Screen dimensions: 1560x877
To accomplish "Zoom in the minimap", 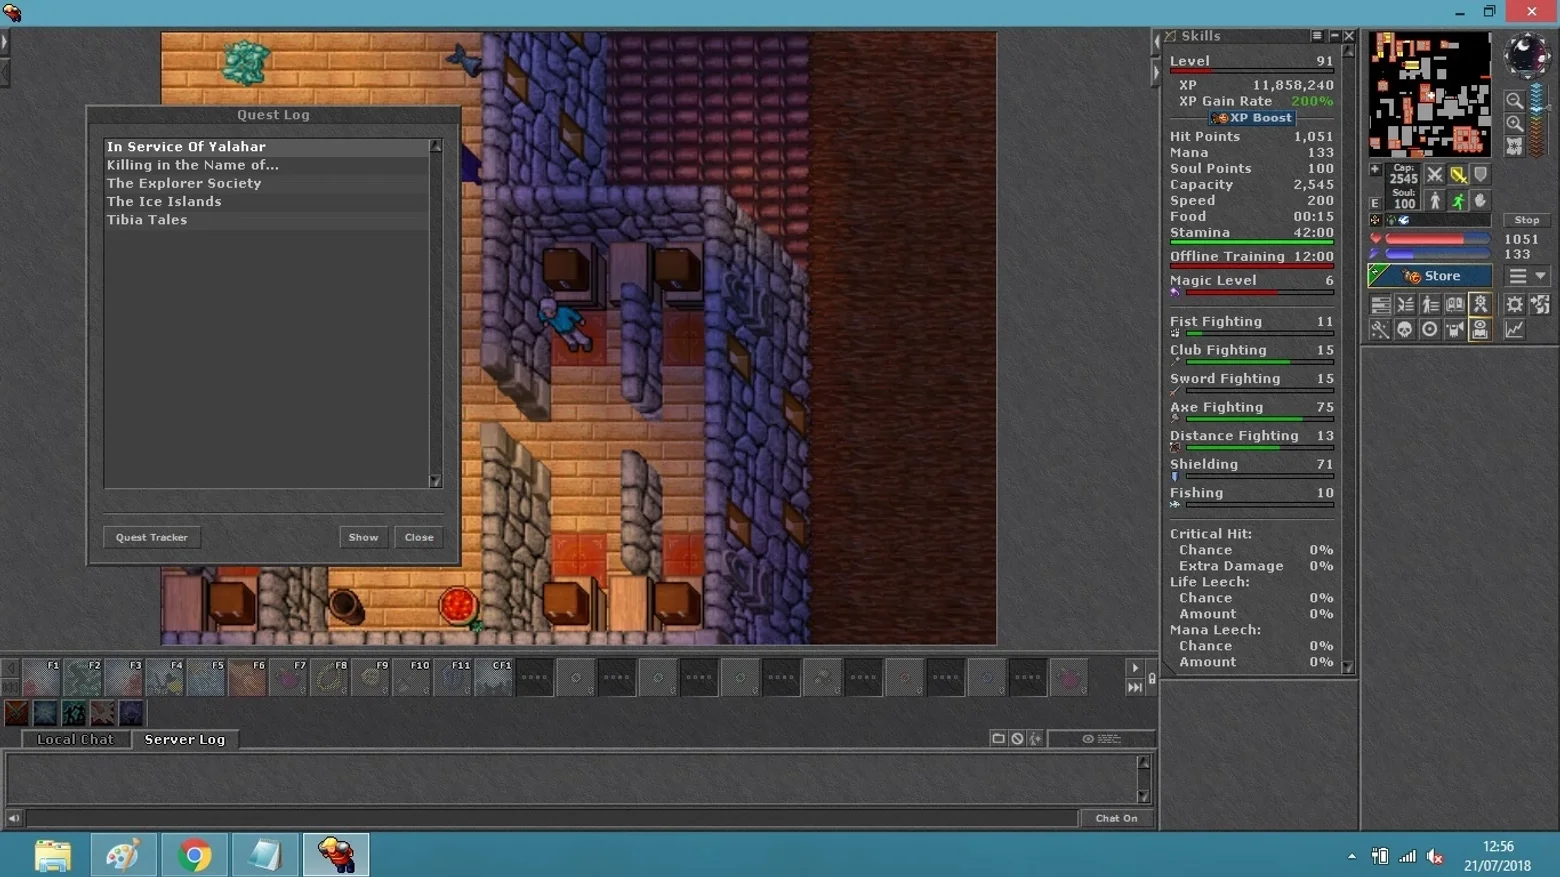I will pos(1515,124).
